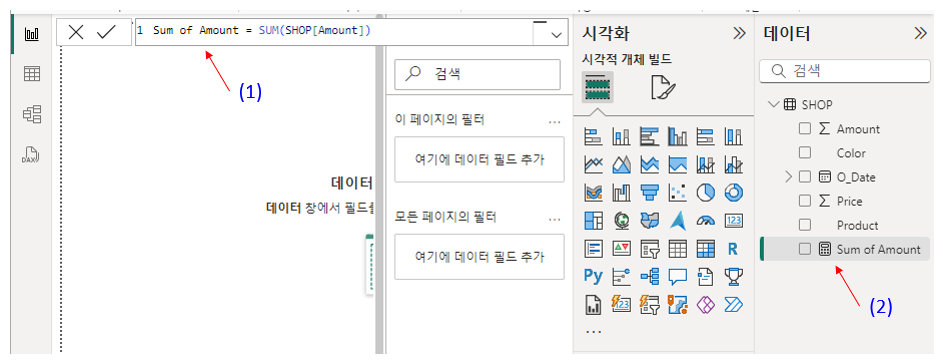
Task: Choose the Waterfall chart visual
Action: [621, 193]
